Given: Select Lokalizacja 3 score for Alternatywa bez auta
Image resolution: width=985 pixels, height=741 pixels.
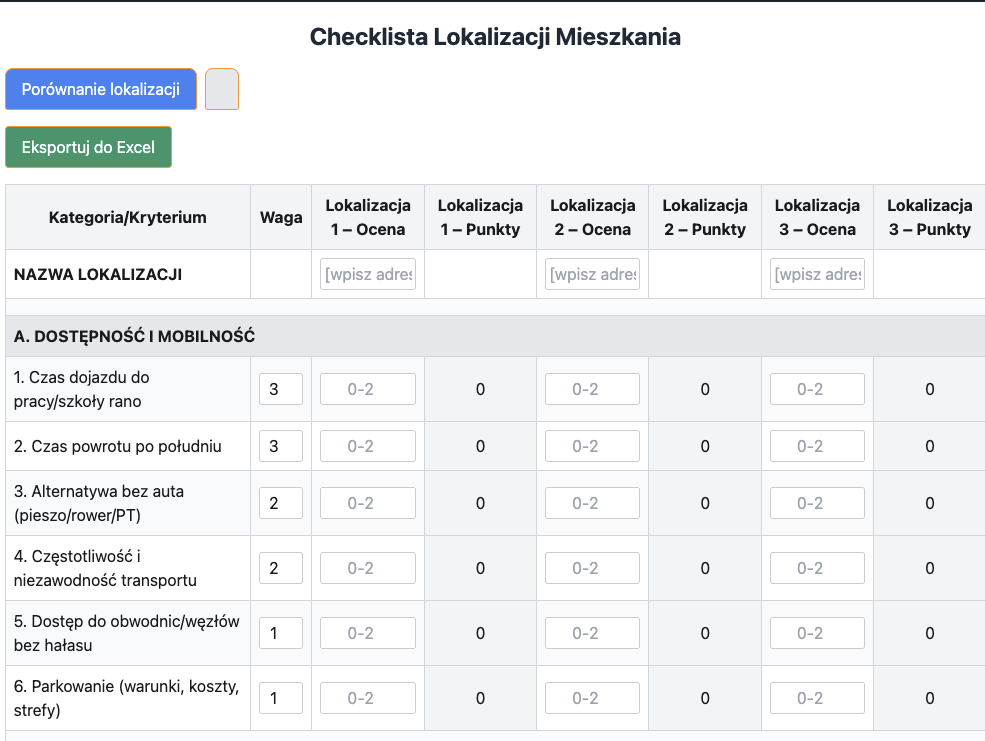Looking at the screenshot, I should [x=817, y=503].
